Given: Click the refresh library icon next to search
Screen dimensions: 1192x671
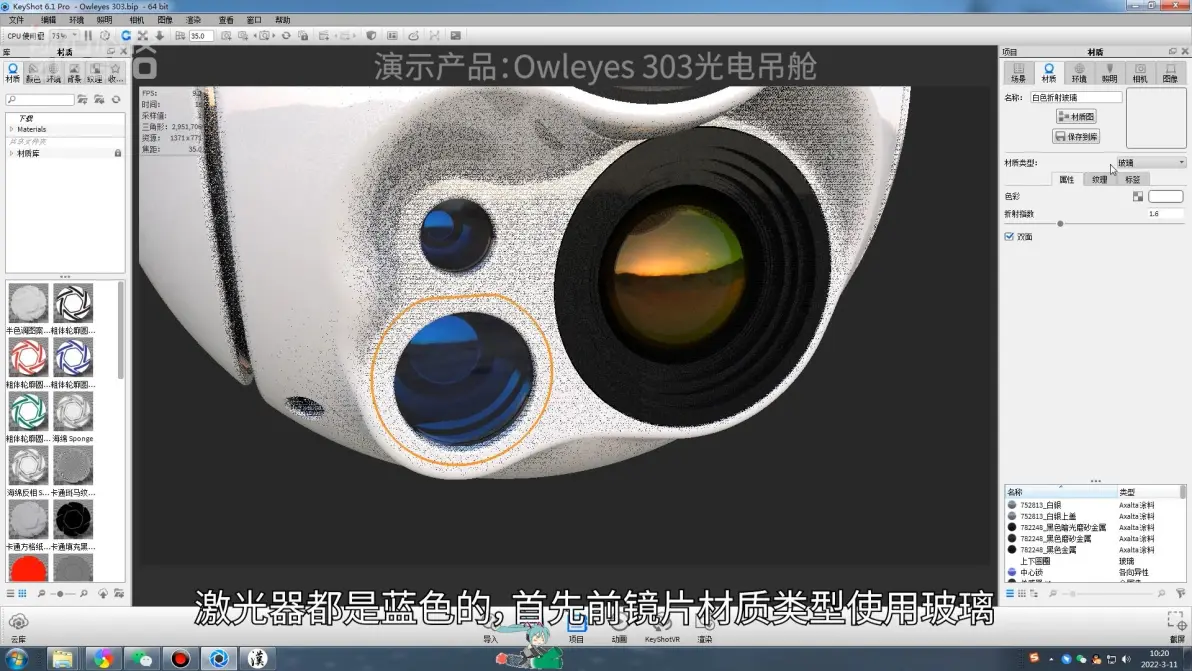Looking at the screenshot, I should (116, 100).
